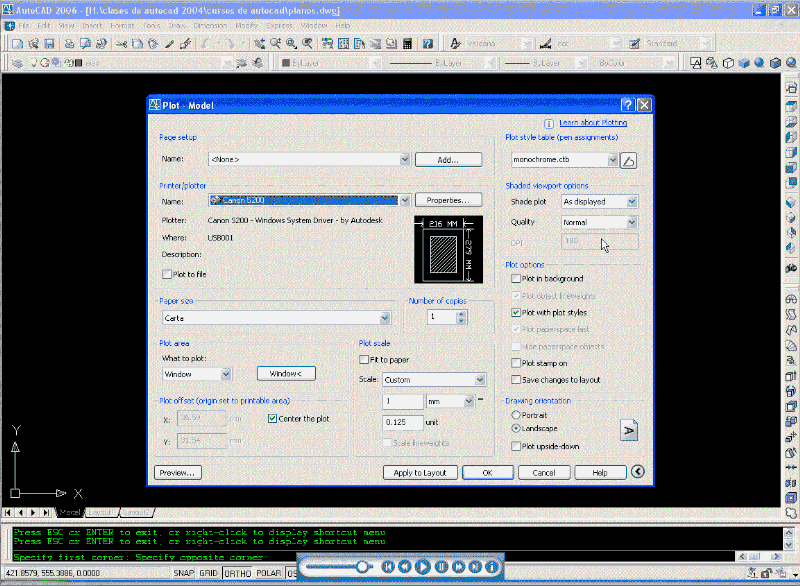This screenshot has width=800, height=586.
Task: Uncheck the Center the plot checkbox
Action: [x=272, y=419]
